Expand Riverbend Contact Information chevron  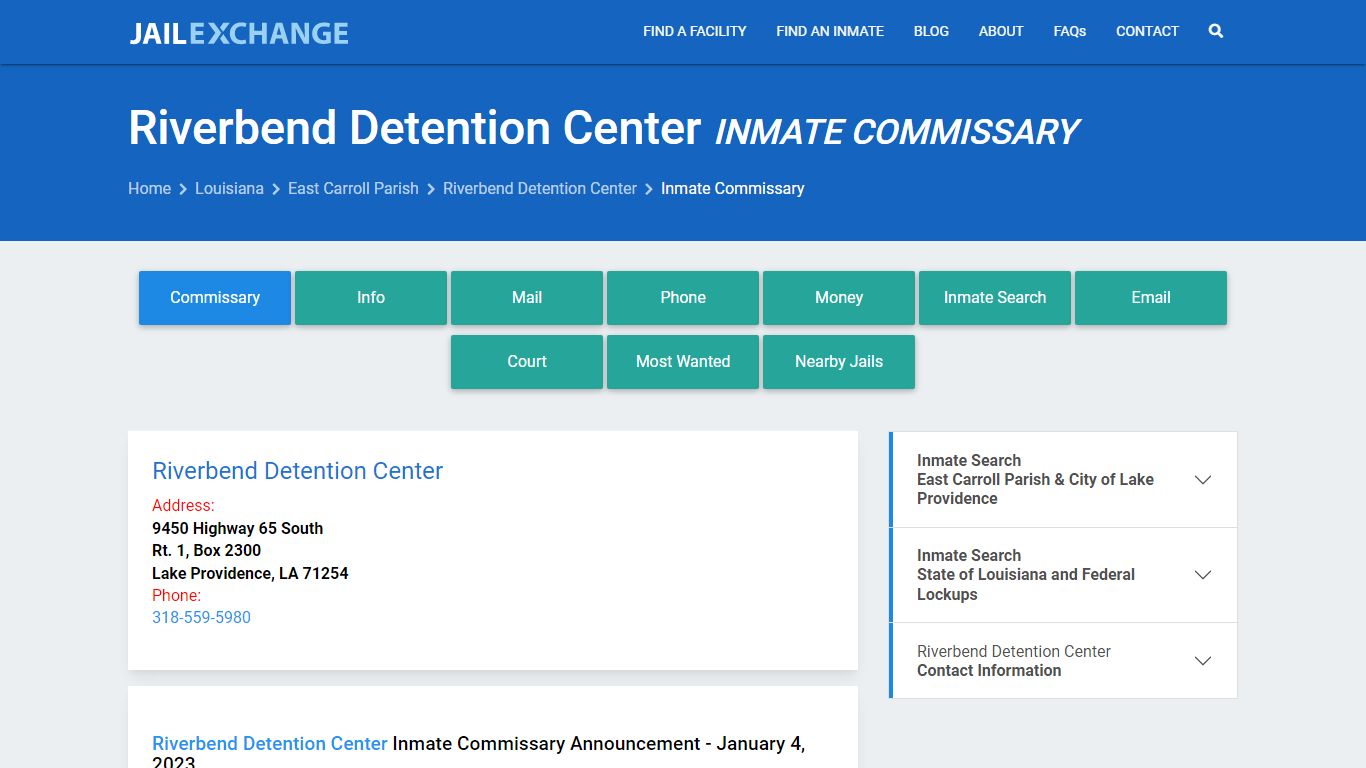point(1203,661)
